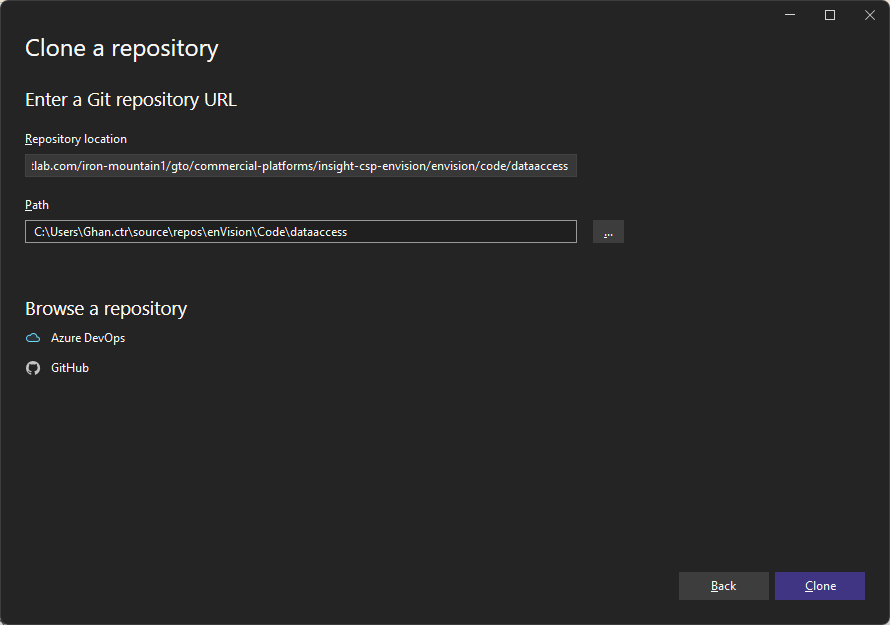
Task: Click the Path label above the textbox
Action: pos(37,204)
